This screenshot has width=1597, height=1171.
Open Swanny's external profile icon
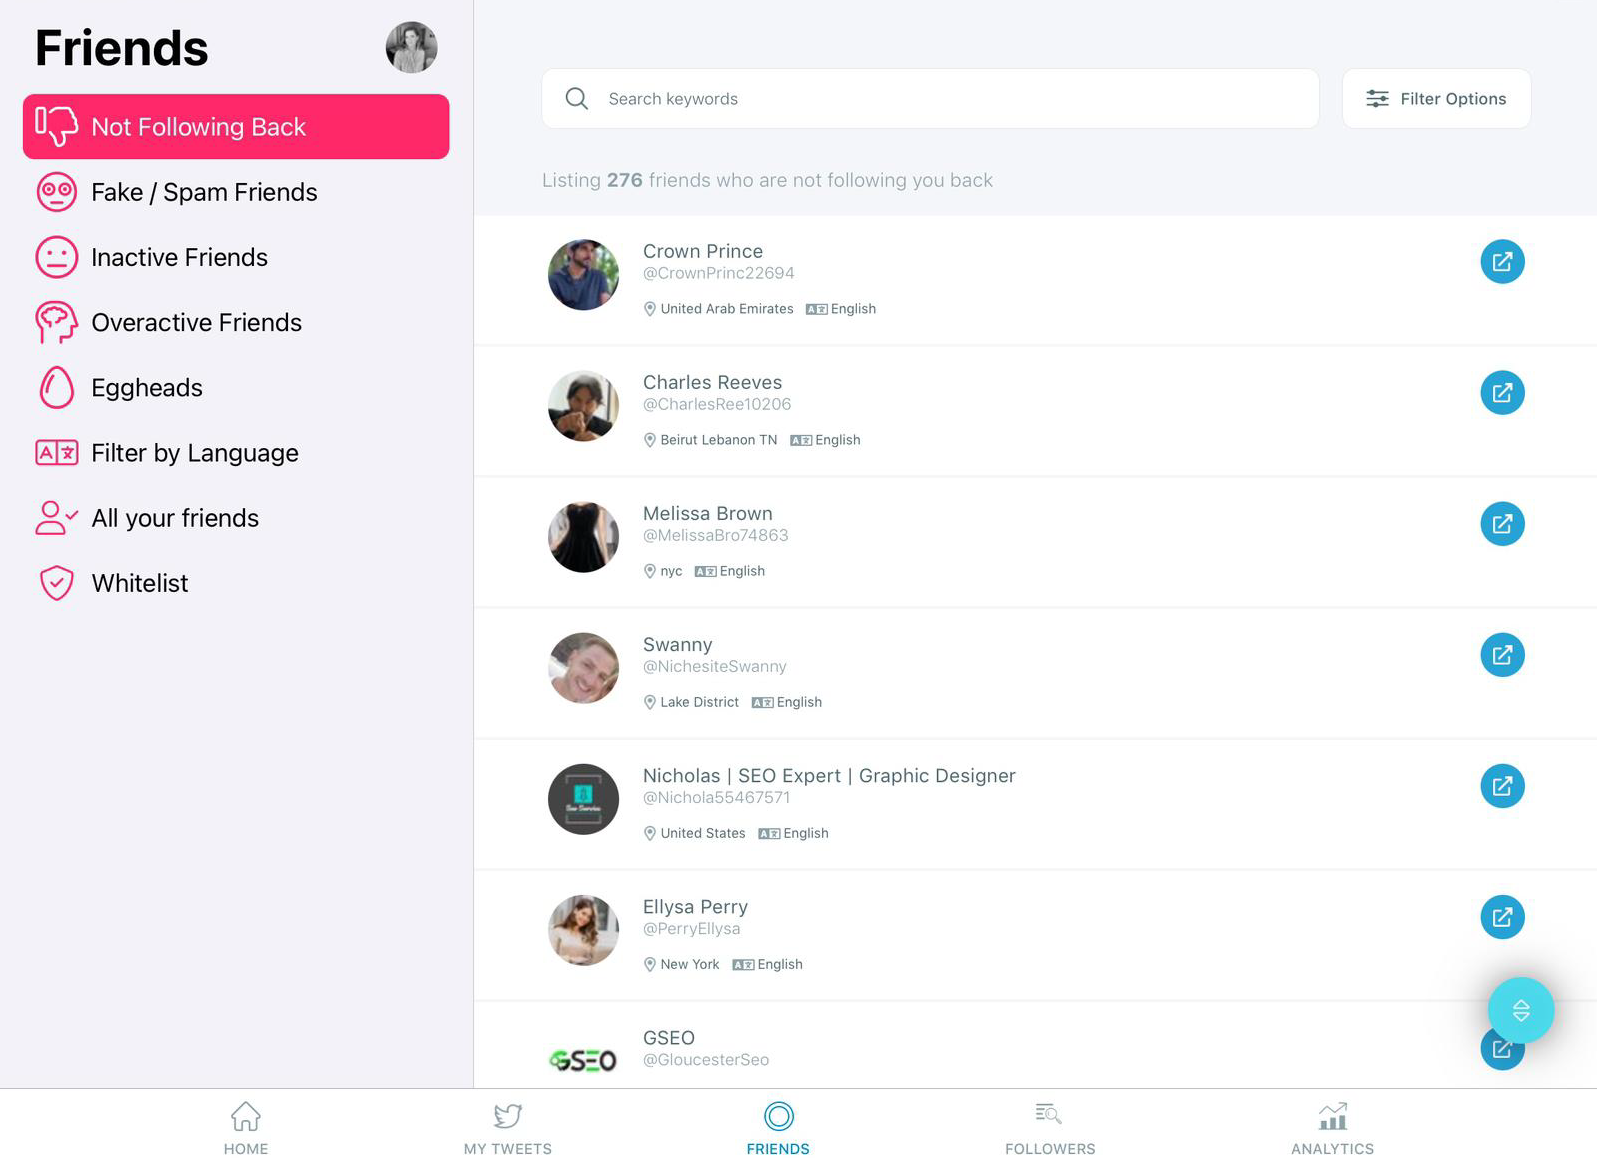(1502, 655)
